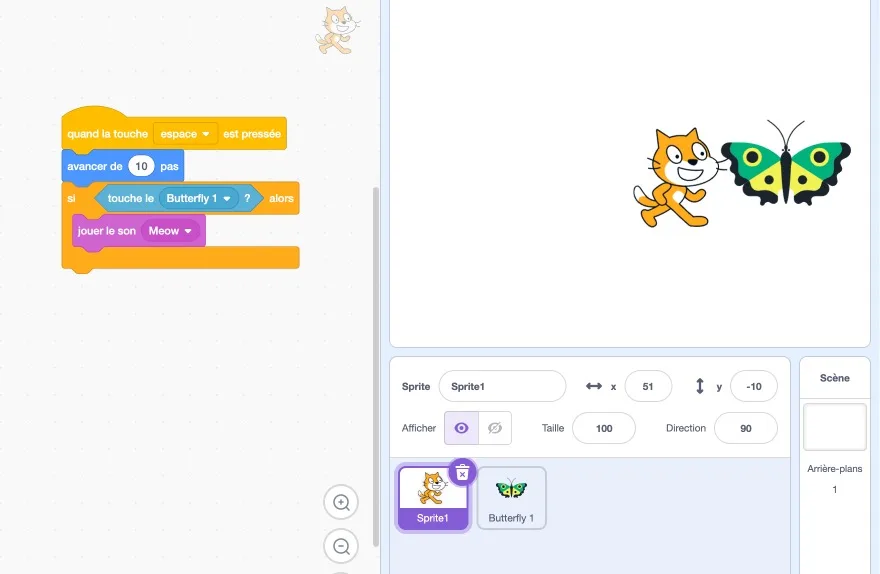
Task: Click the steps value 10 in avancer block
Action: [x=141, y=166]
